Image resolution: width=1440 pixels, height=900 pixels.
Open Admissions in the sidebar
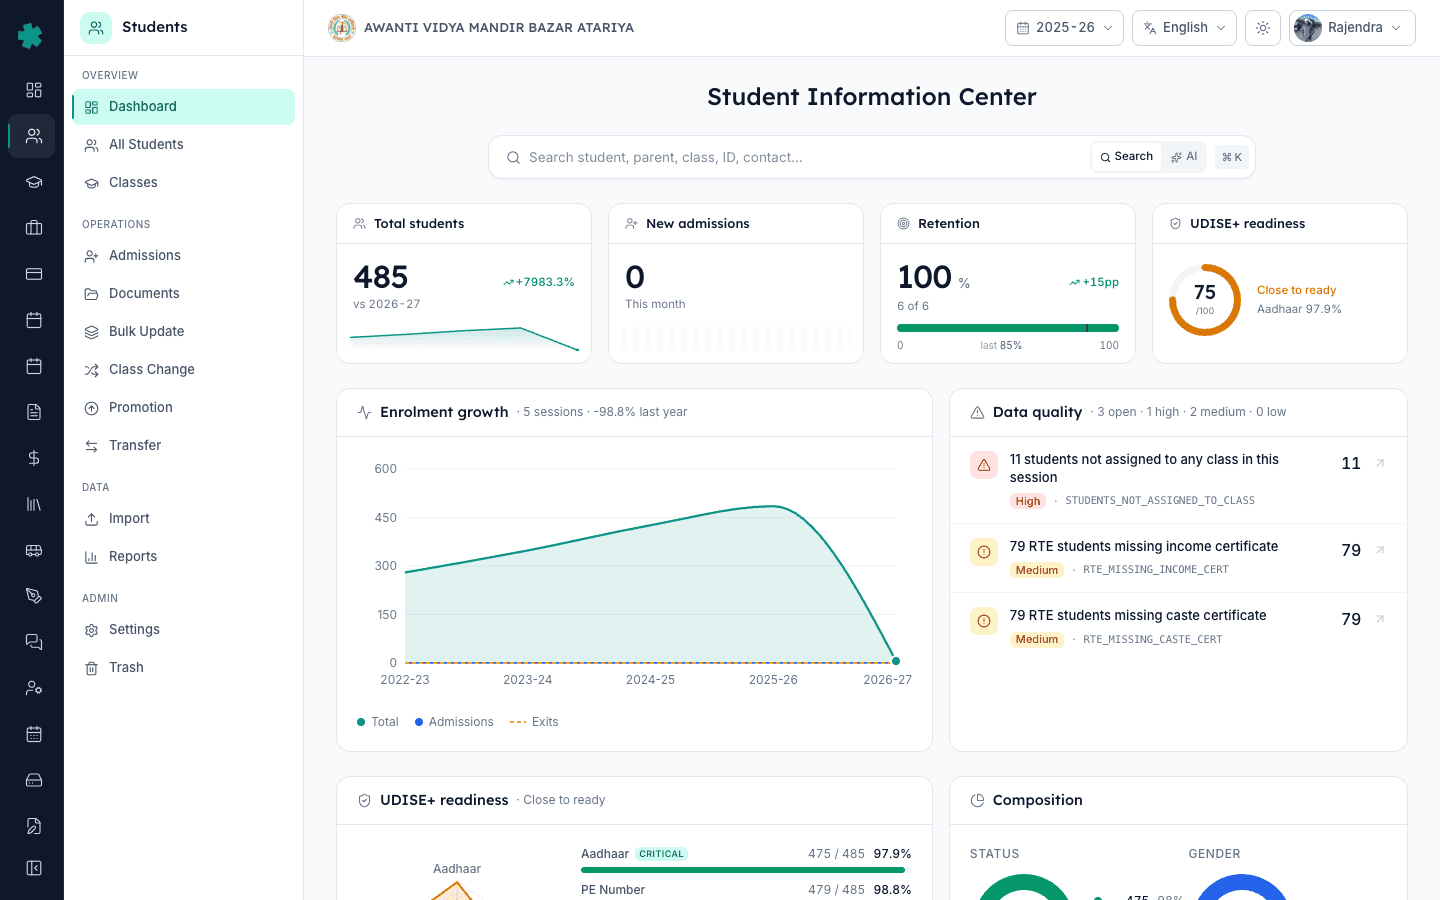coord(183,256)
